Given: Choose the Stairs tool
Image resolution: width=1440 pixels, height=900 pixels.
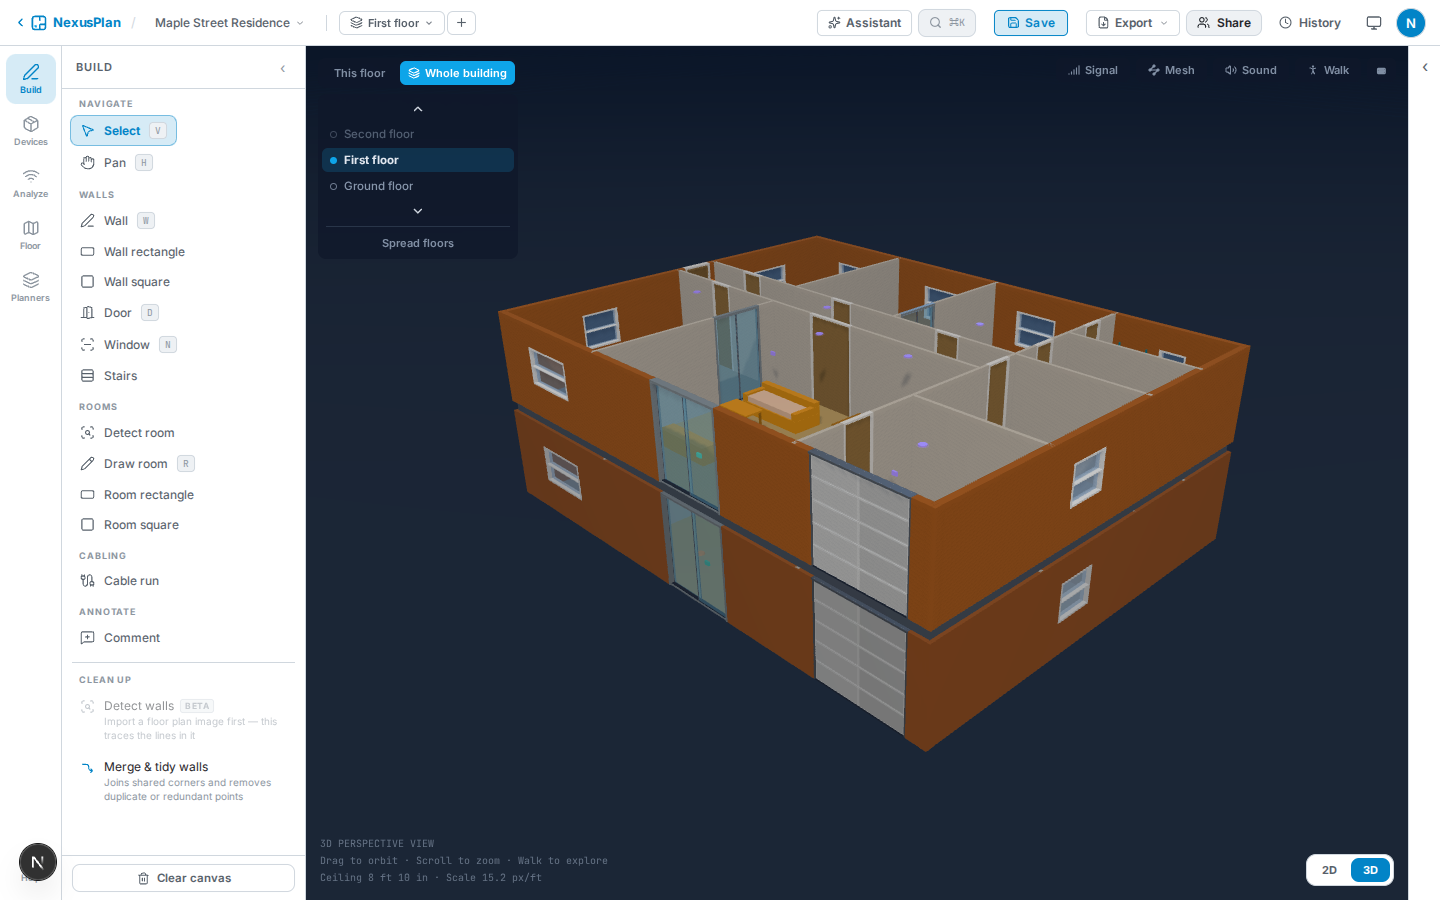Looking at the screenshot, I should tap(109, 376).
